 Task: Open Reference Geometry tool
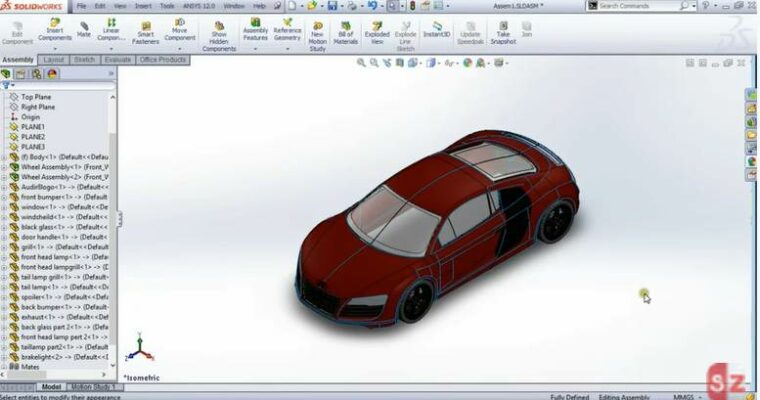coord(287,30)
